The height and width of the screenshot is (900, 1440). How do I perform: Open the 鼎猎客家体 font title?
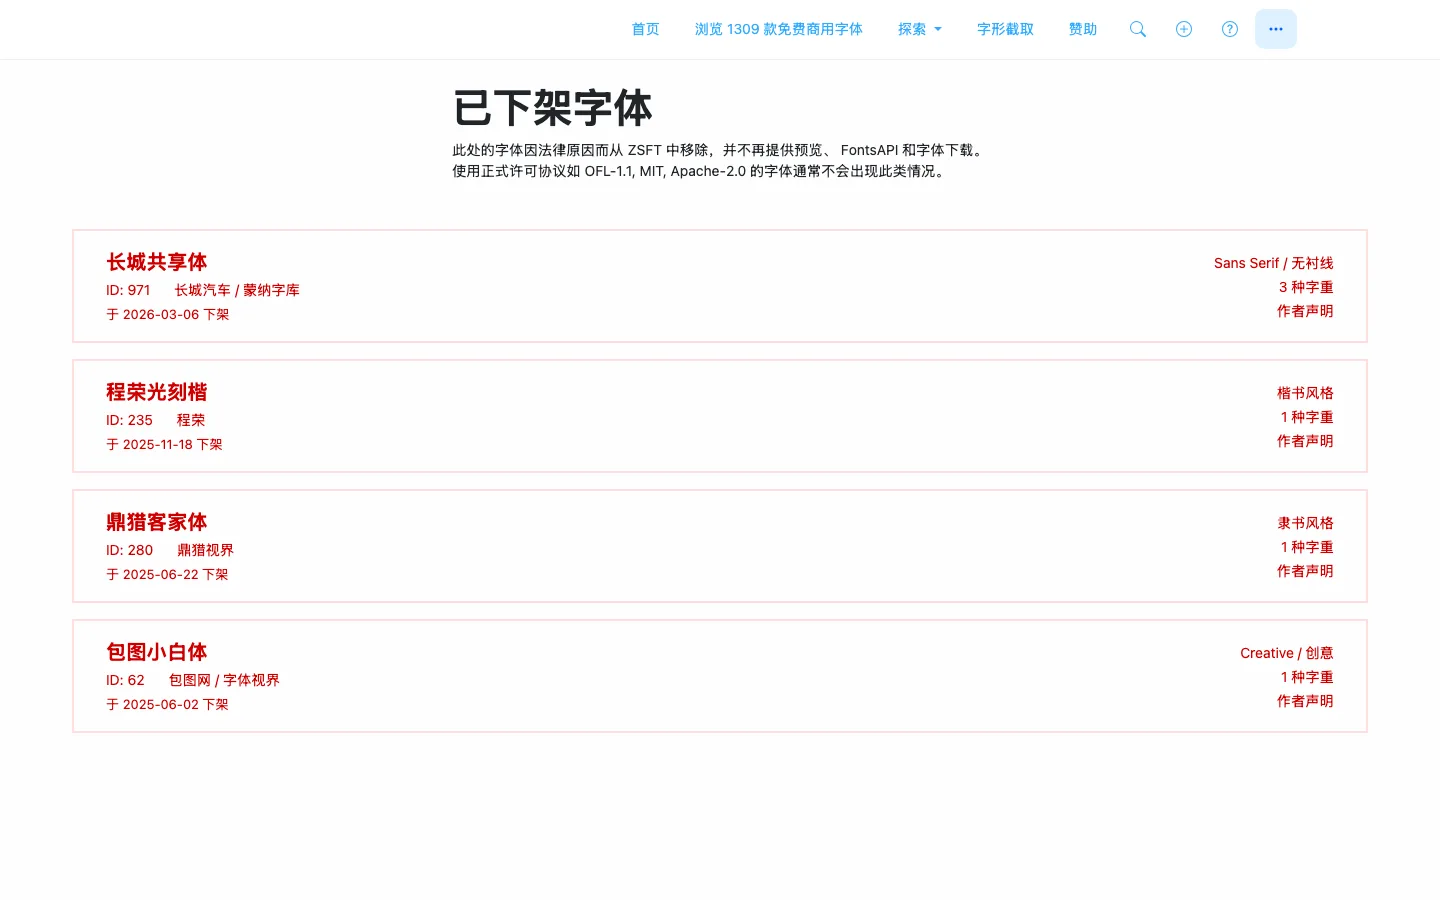157,522
